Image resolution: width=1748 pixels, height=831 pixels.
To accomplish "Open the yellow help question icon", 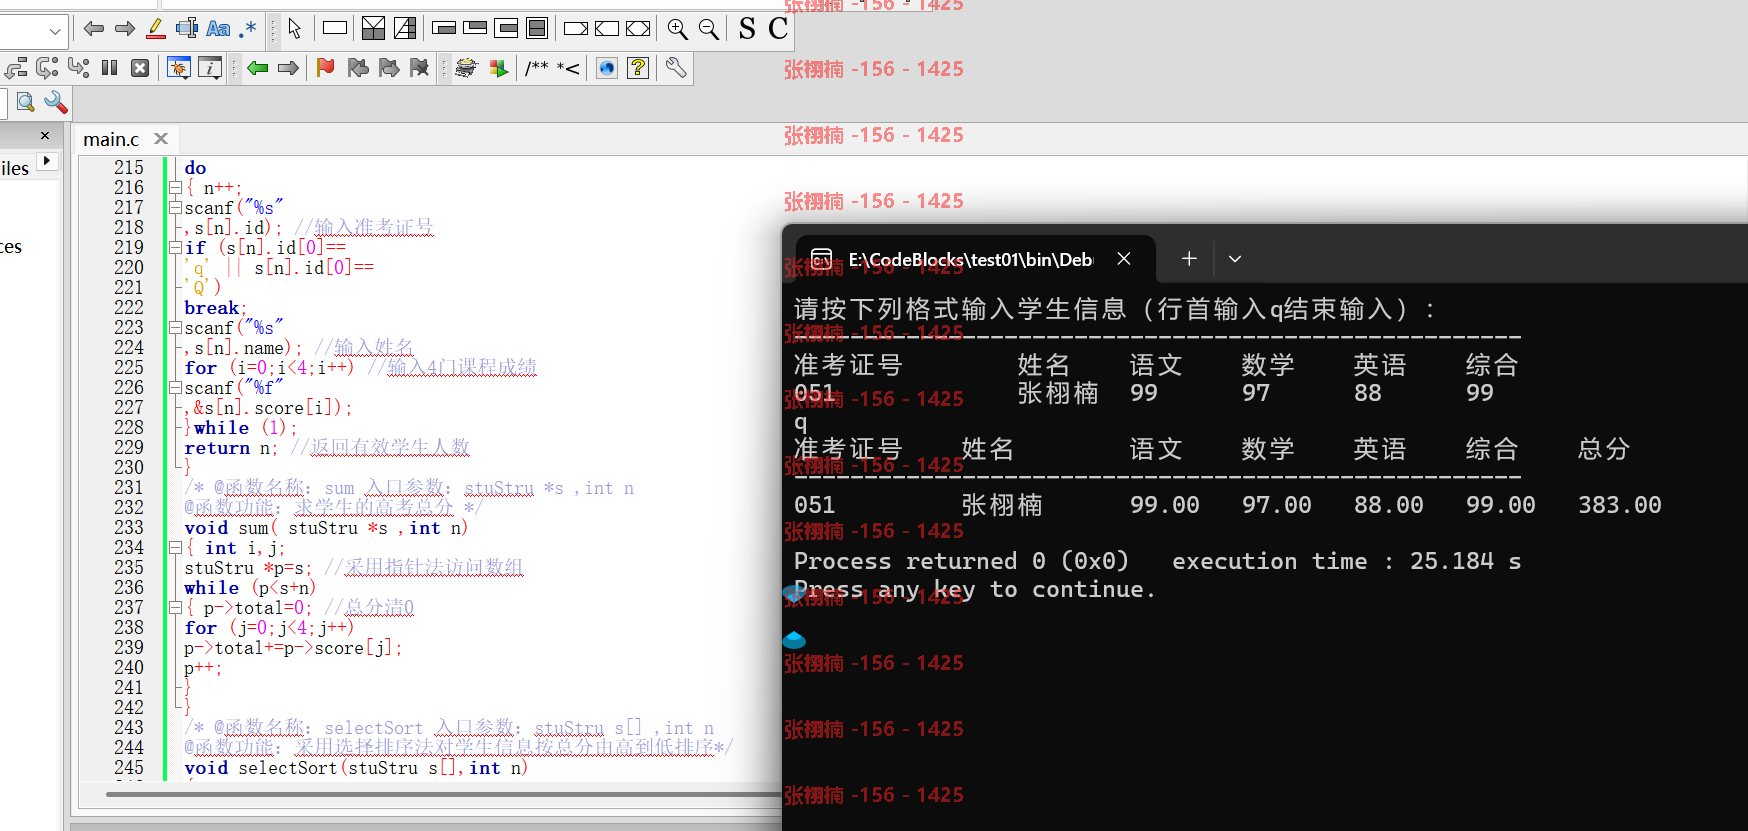I will (638, 68).
